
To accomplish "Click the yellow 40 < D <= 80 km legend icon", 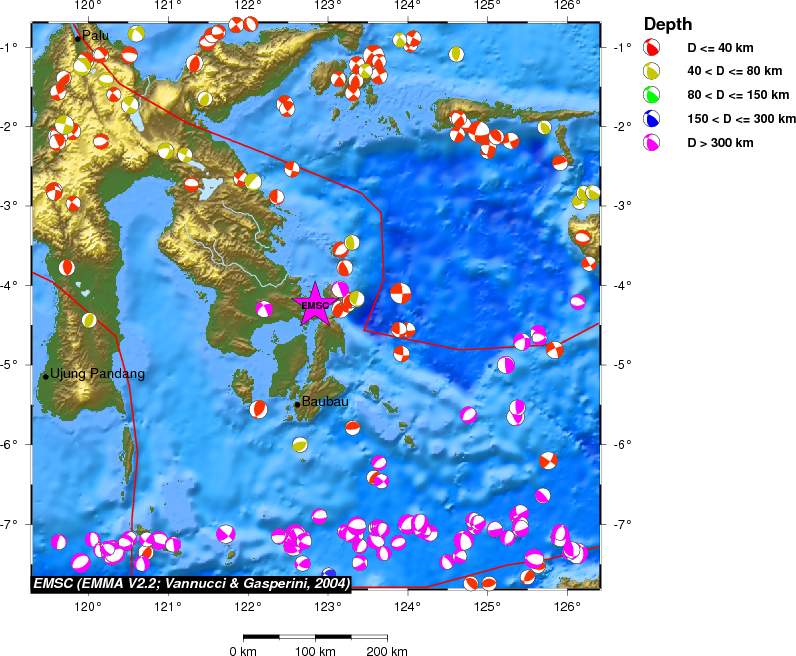I will coord(652,71).
